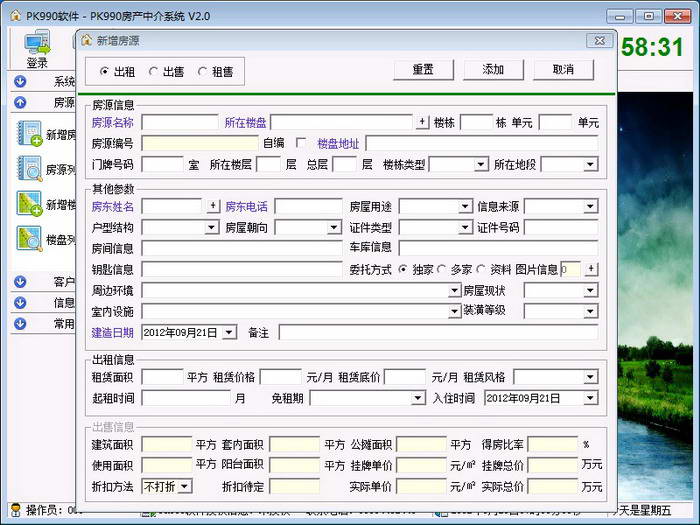Select 多家 as 委托方式
The height and width of the screenshot is (525, 700).
click(441, 269)
